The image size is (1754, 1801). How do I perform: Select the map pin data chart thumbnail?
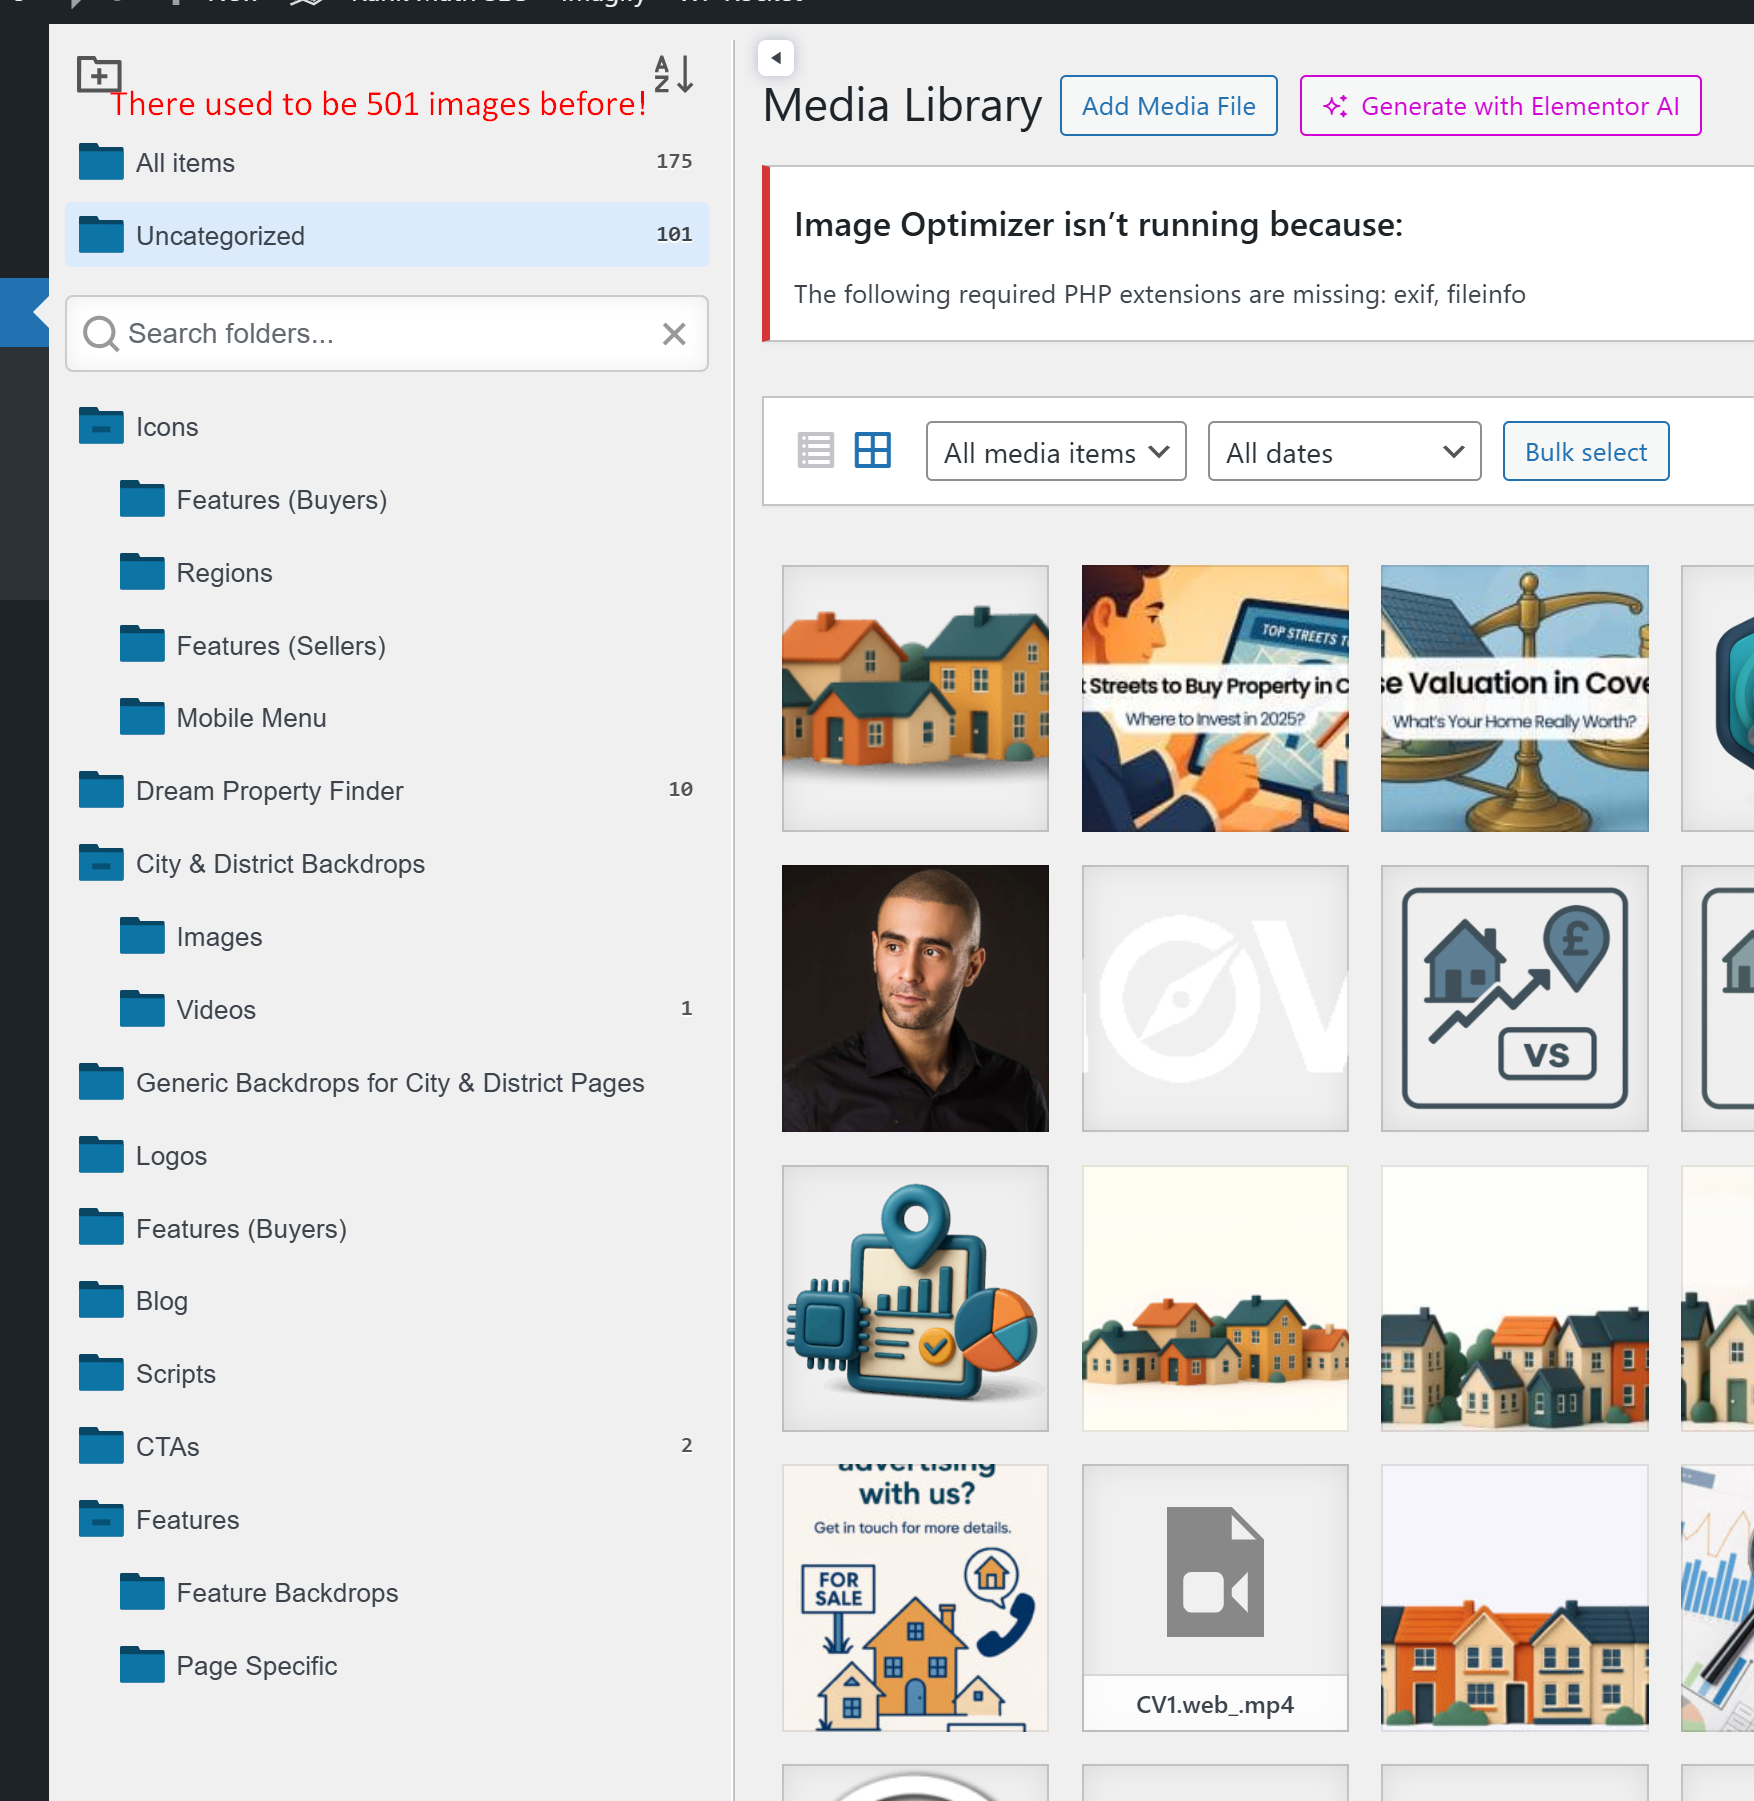coord(915,1298)
